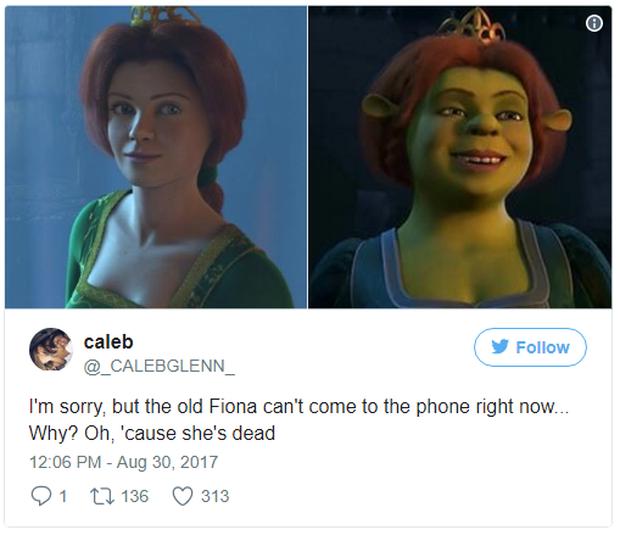Click the tiara on ogre Fiona's head
This screenshot has width=620, height=535.
point(472,26)
